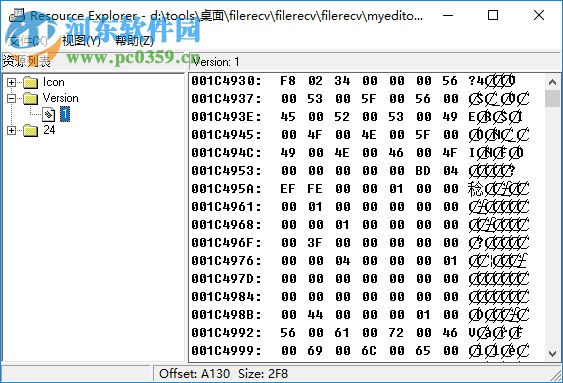563x383 pixels.
Task: Click the scroll up arrow in hex view
Action: click(x=553, y=82)
